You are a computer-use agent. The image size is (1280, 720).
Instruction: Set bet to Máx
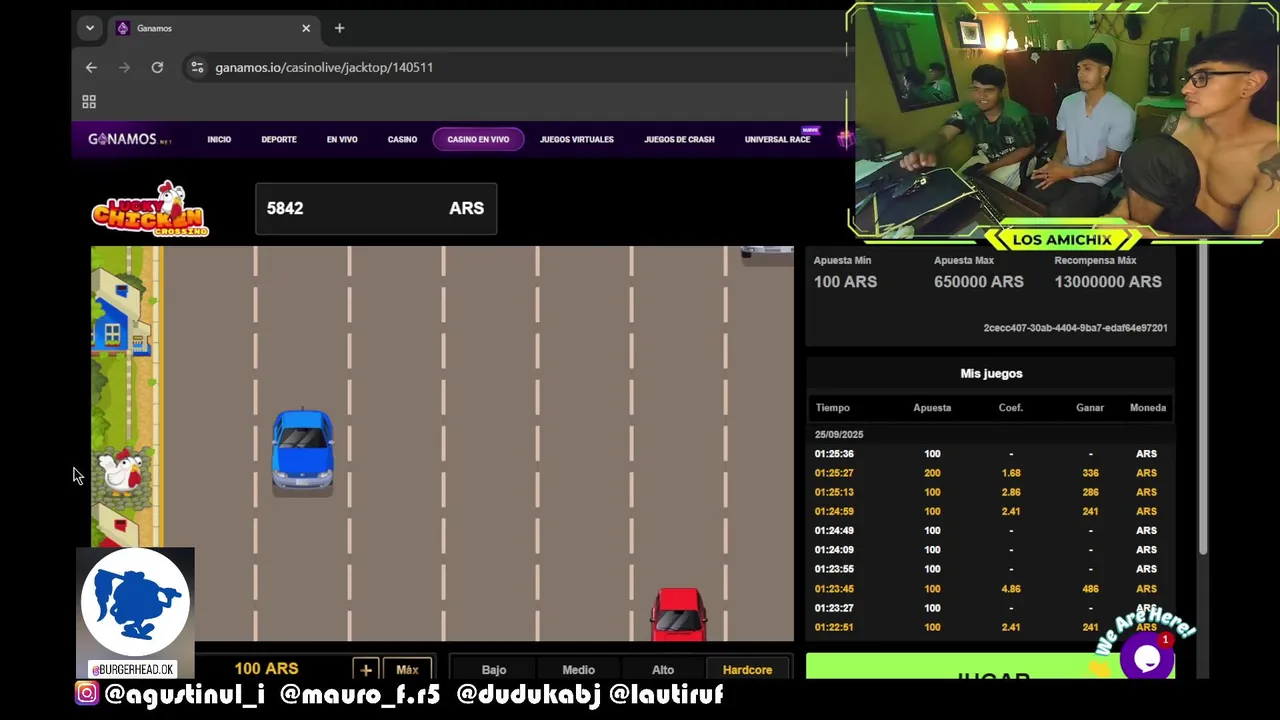click(407, 669)
